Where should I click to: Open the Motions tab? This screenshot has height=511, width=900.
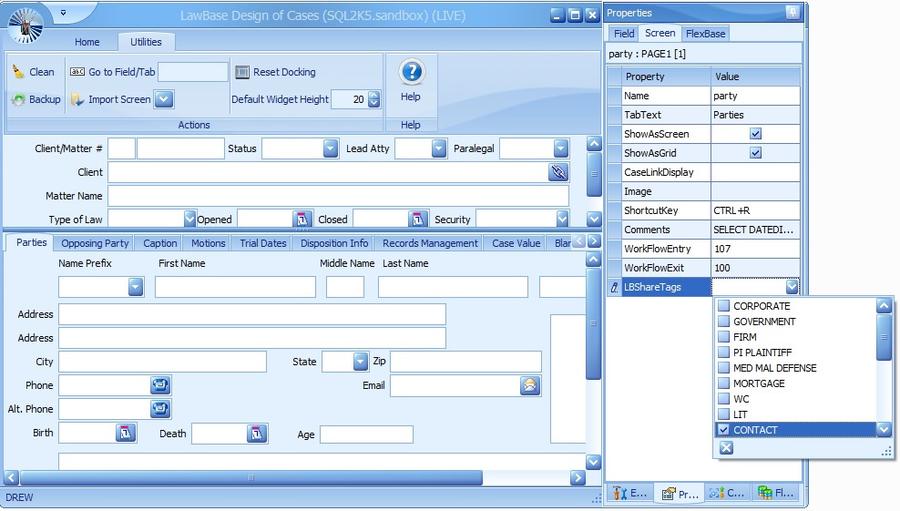click(208, 243)
